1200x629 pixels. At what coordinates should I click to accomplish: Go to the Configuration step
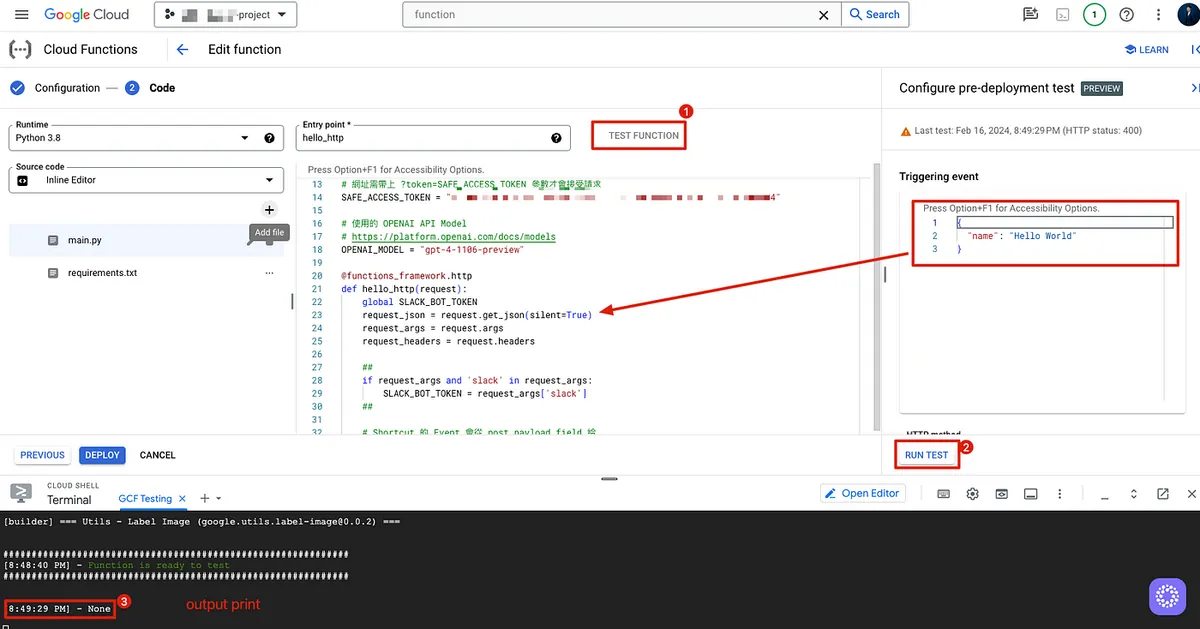pyautogui.click(x=67, y=88)
